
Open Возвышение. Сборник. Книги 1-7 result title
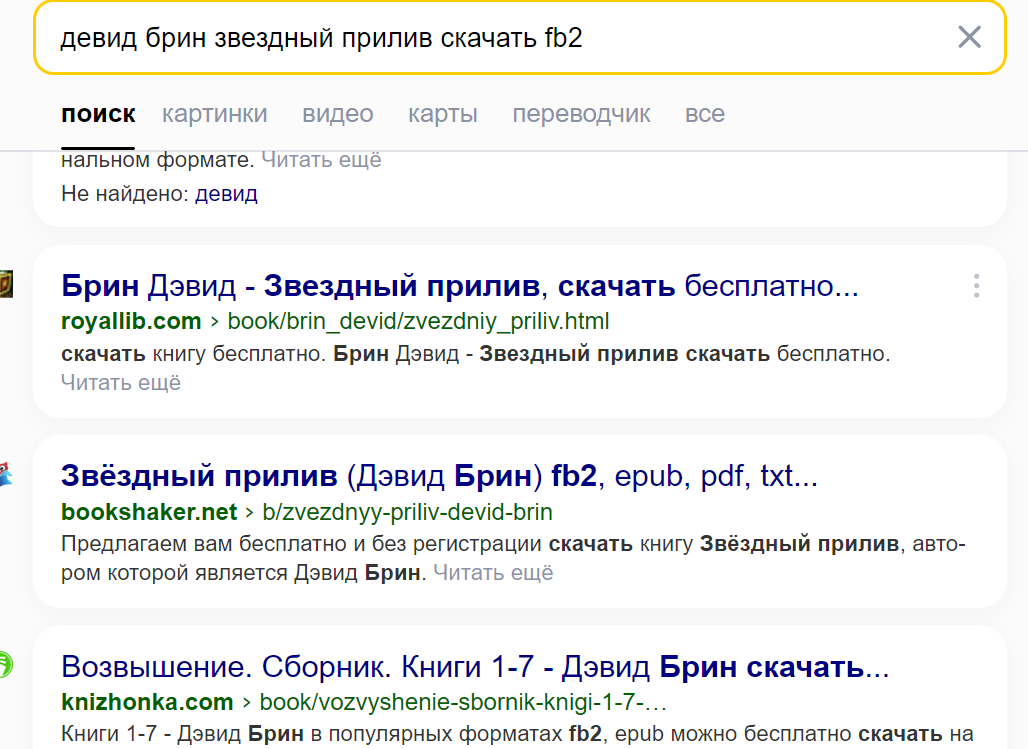pos(475,667)
